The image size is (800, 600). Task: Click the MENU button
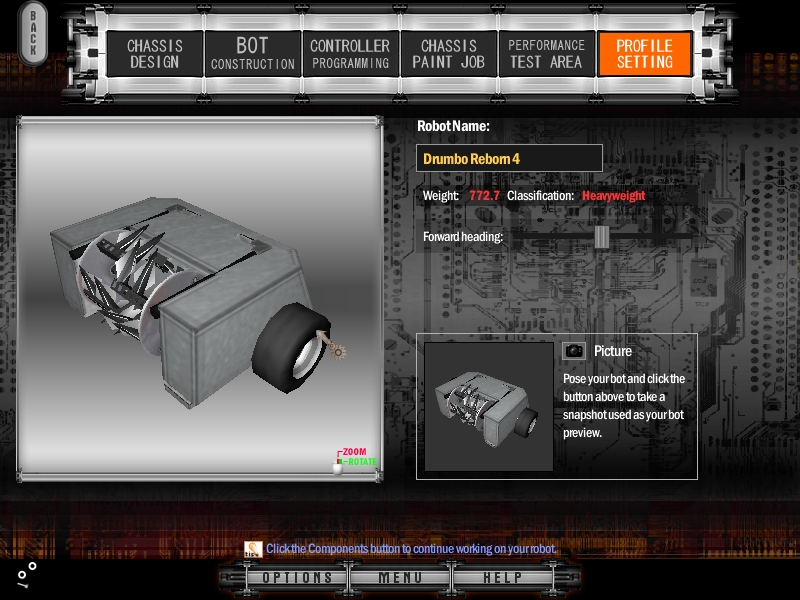pos(400,578)
